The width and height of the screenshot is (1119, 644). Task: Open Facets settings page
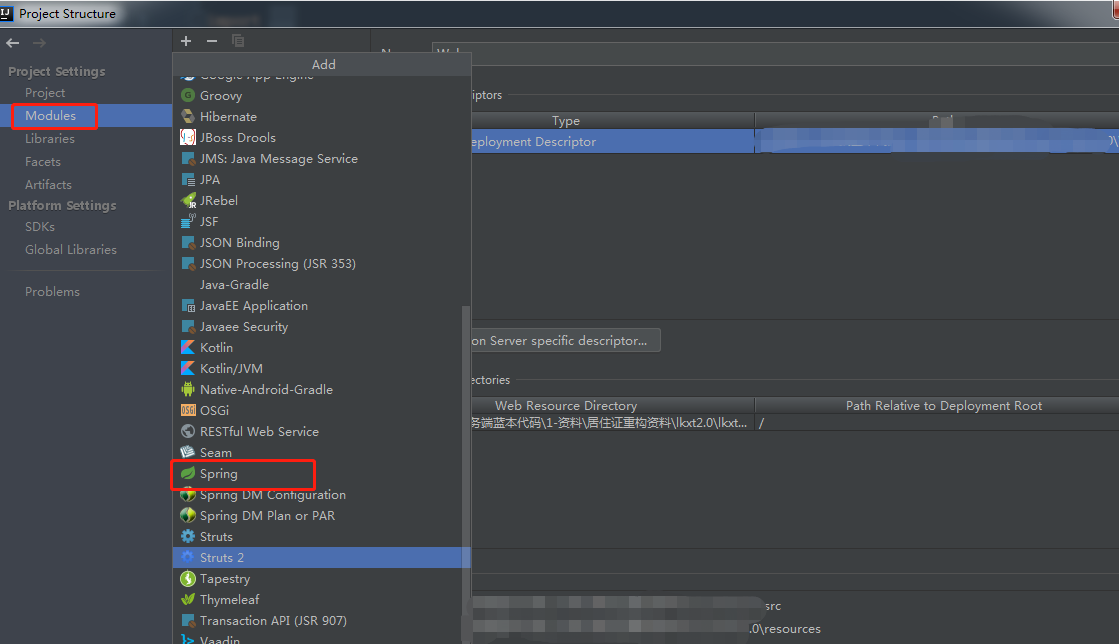tap(42, 161)
